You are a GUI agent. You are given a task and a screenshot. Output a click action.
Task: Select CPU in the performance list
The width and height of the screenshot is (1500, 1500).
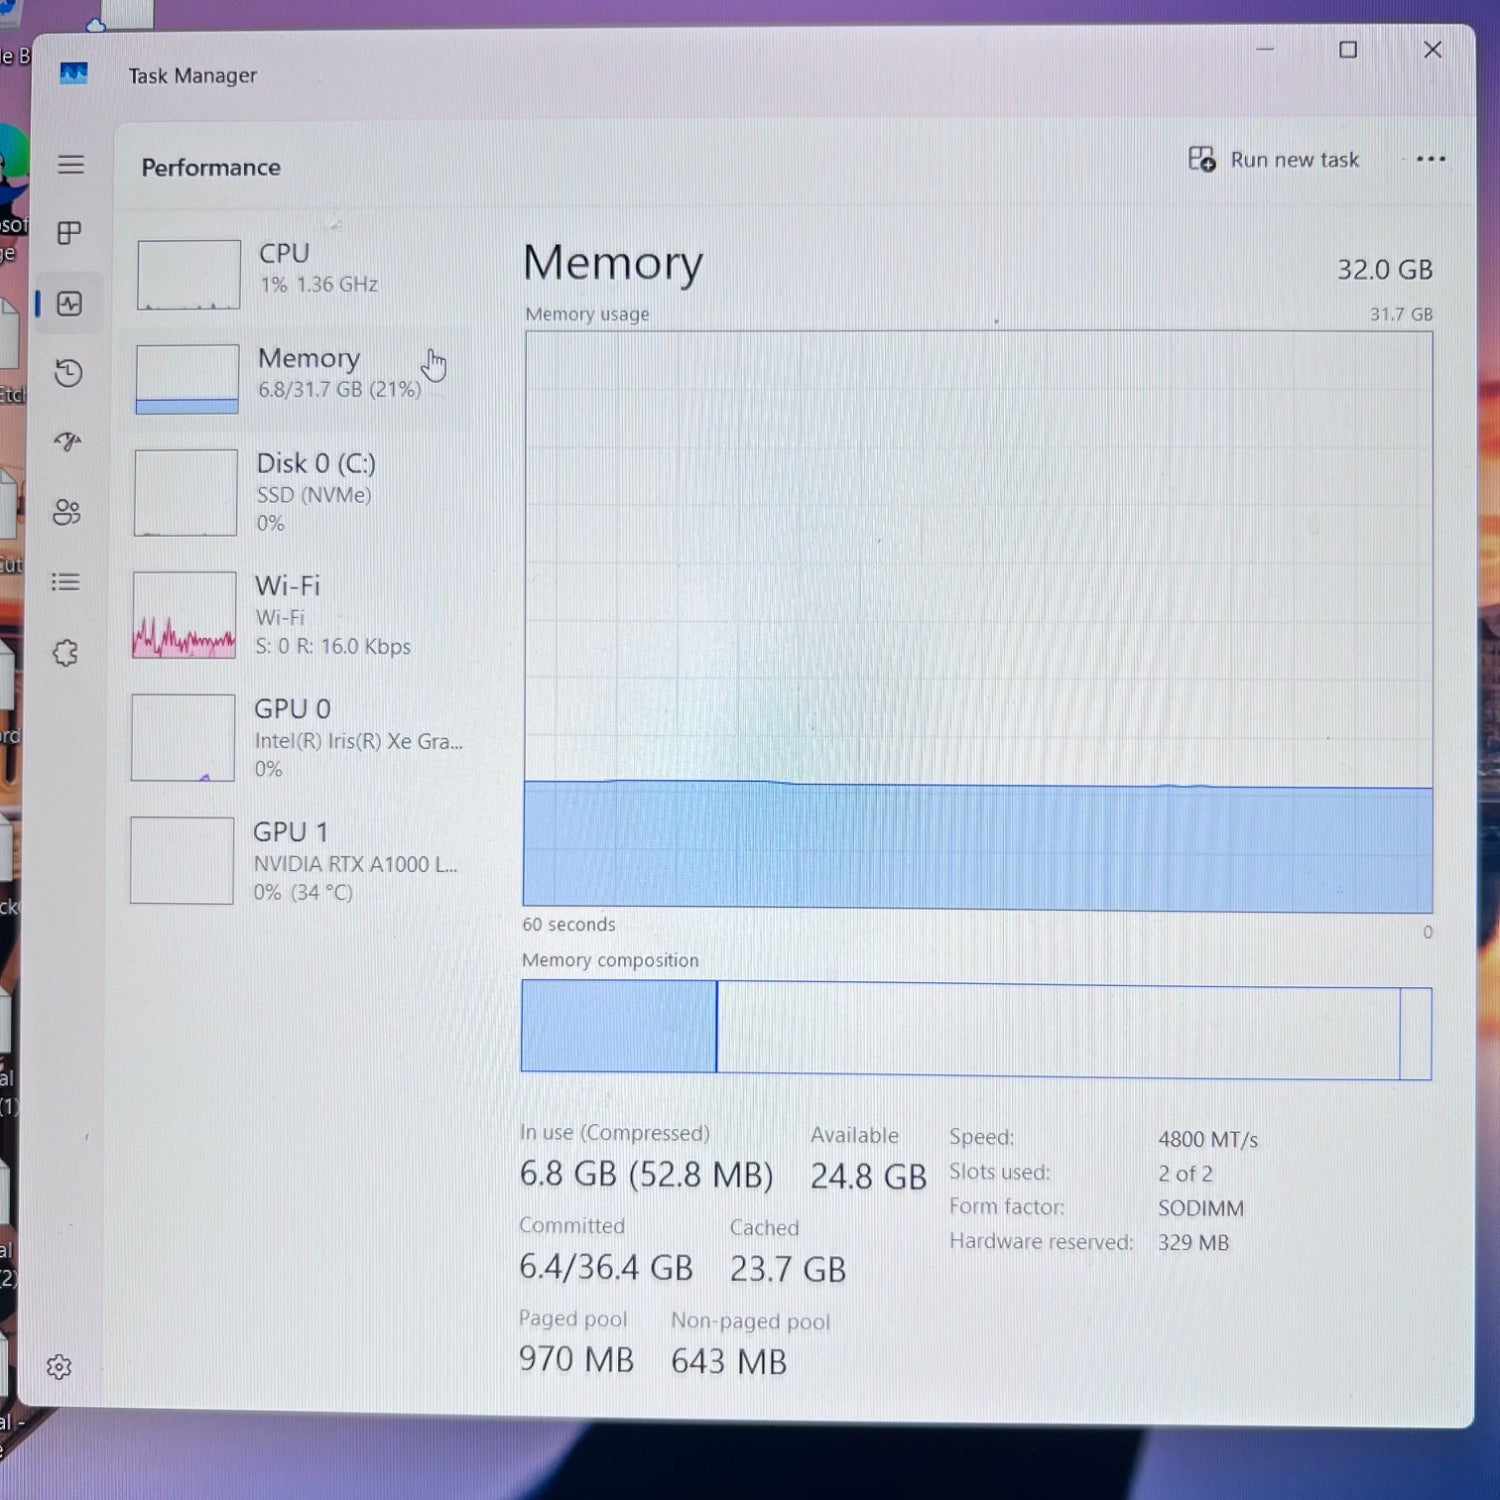click(300, 272)
